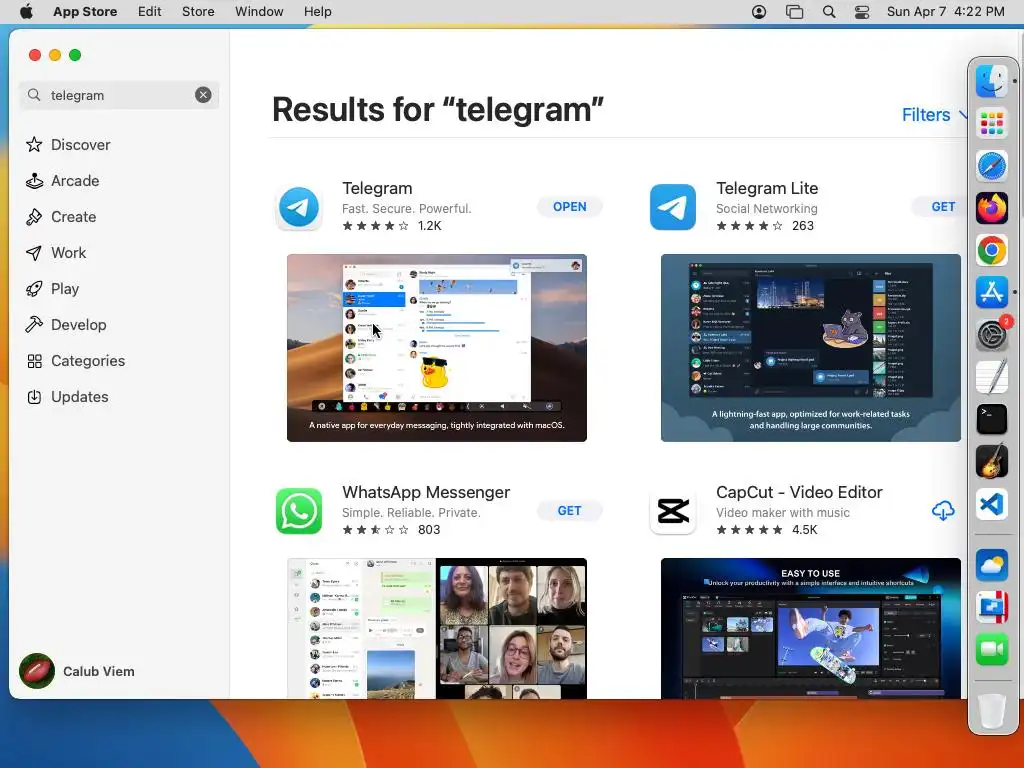Open the Updates section

pos(67,396)
